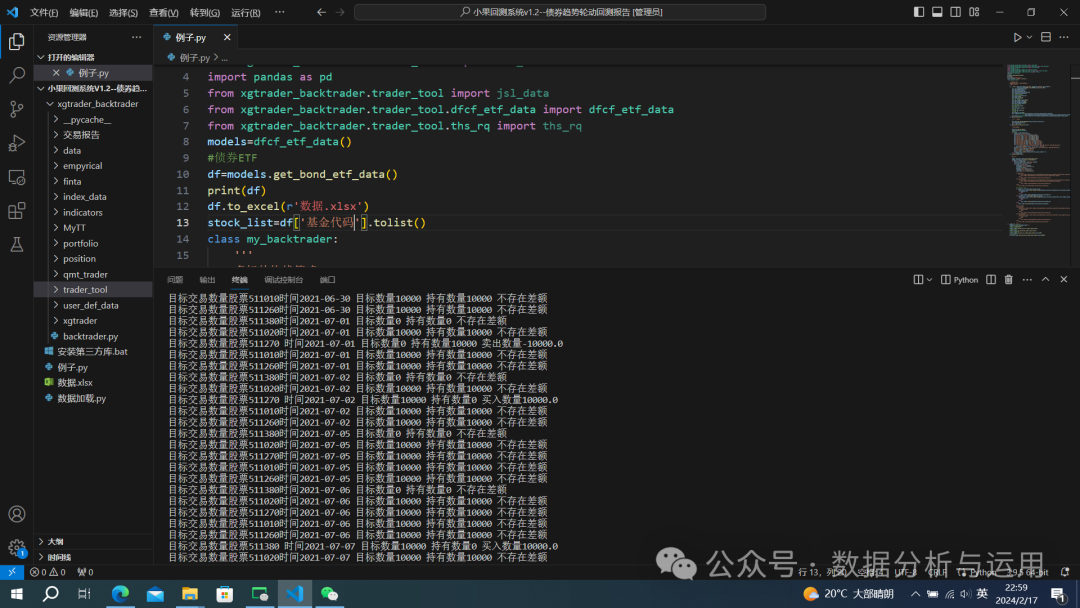Customize layout icon in title bar
The width and height of the screenshot is (1080, 608).
[974, 12]
